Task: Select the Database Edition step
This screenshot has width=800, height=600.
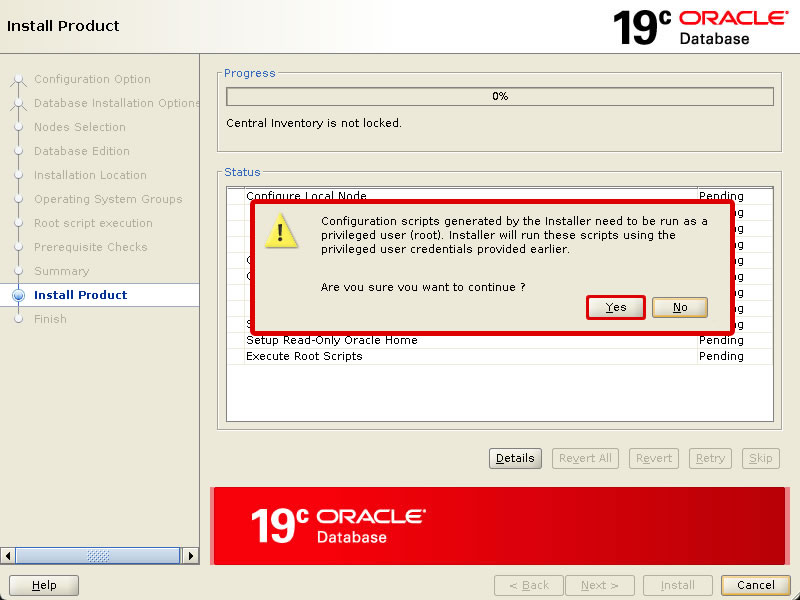Action: (x=82, y=151)
